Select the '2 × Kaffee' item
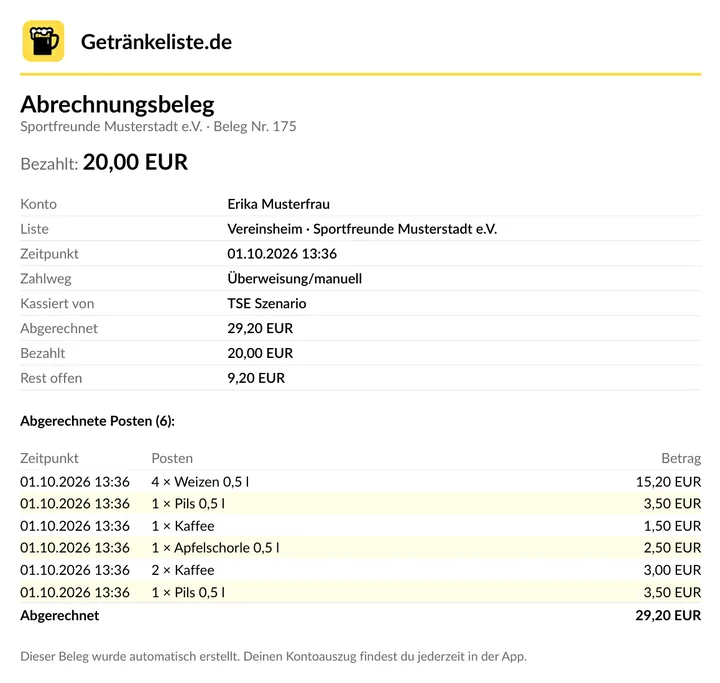 click(183, 570)
